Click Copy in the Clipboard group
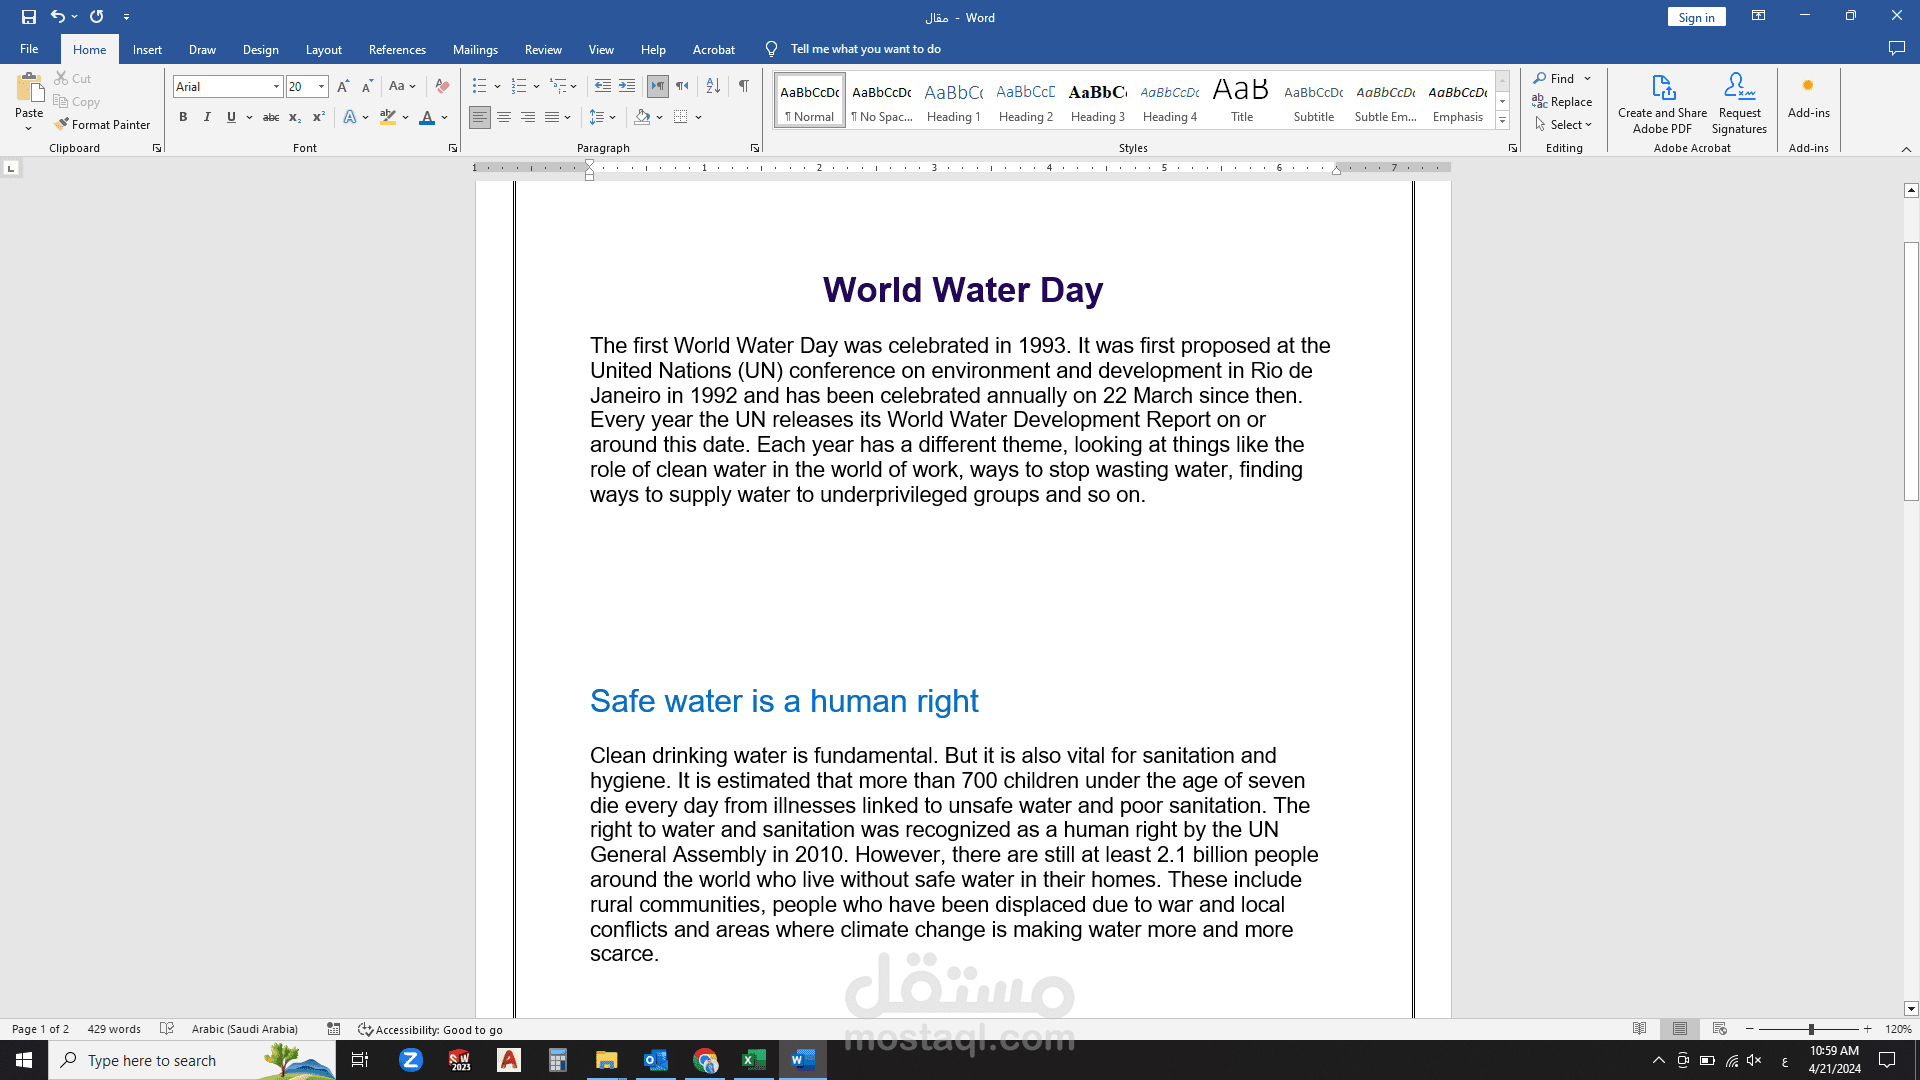The width and height of the screenshot is (1920, 1080). (76, 102)
